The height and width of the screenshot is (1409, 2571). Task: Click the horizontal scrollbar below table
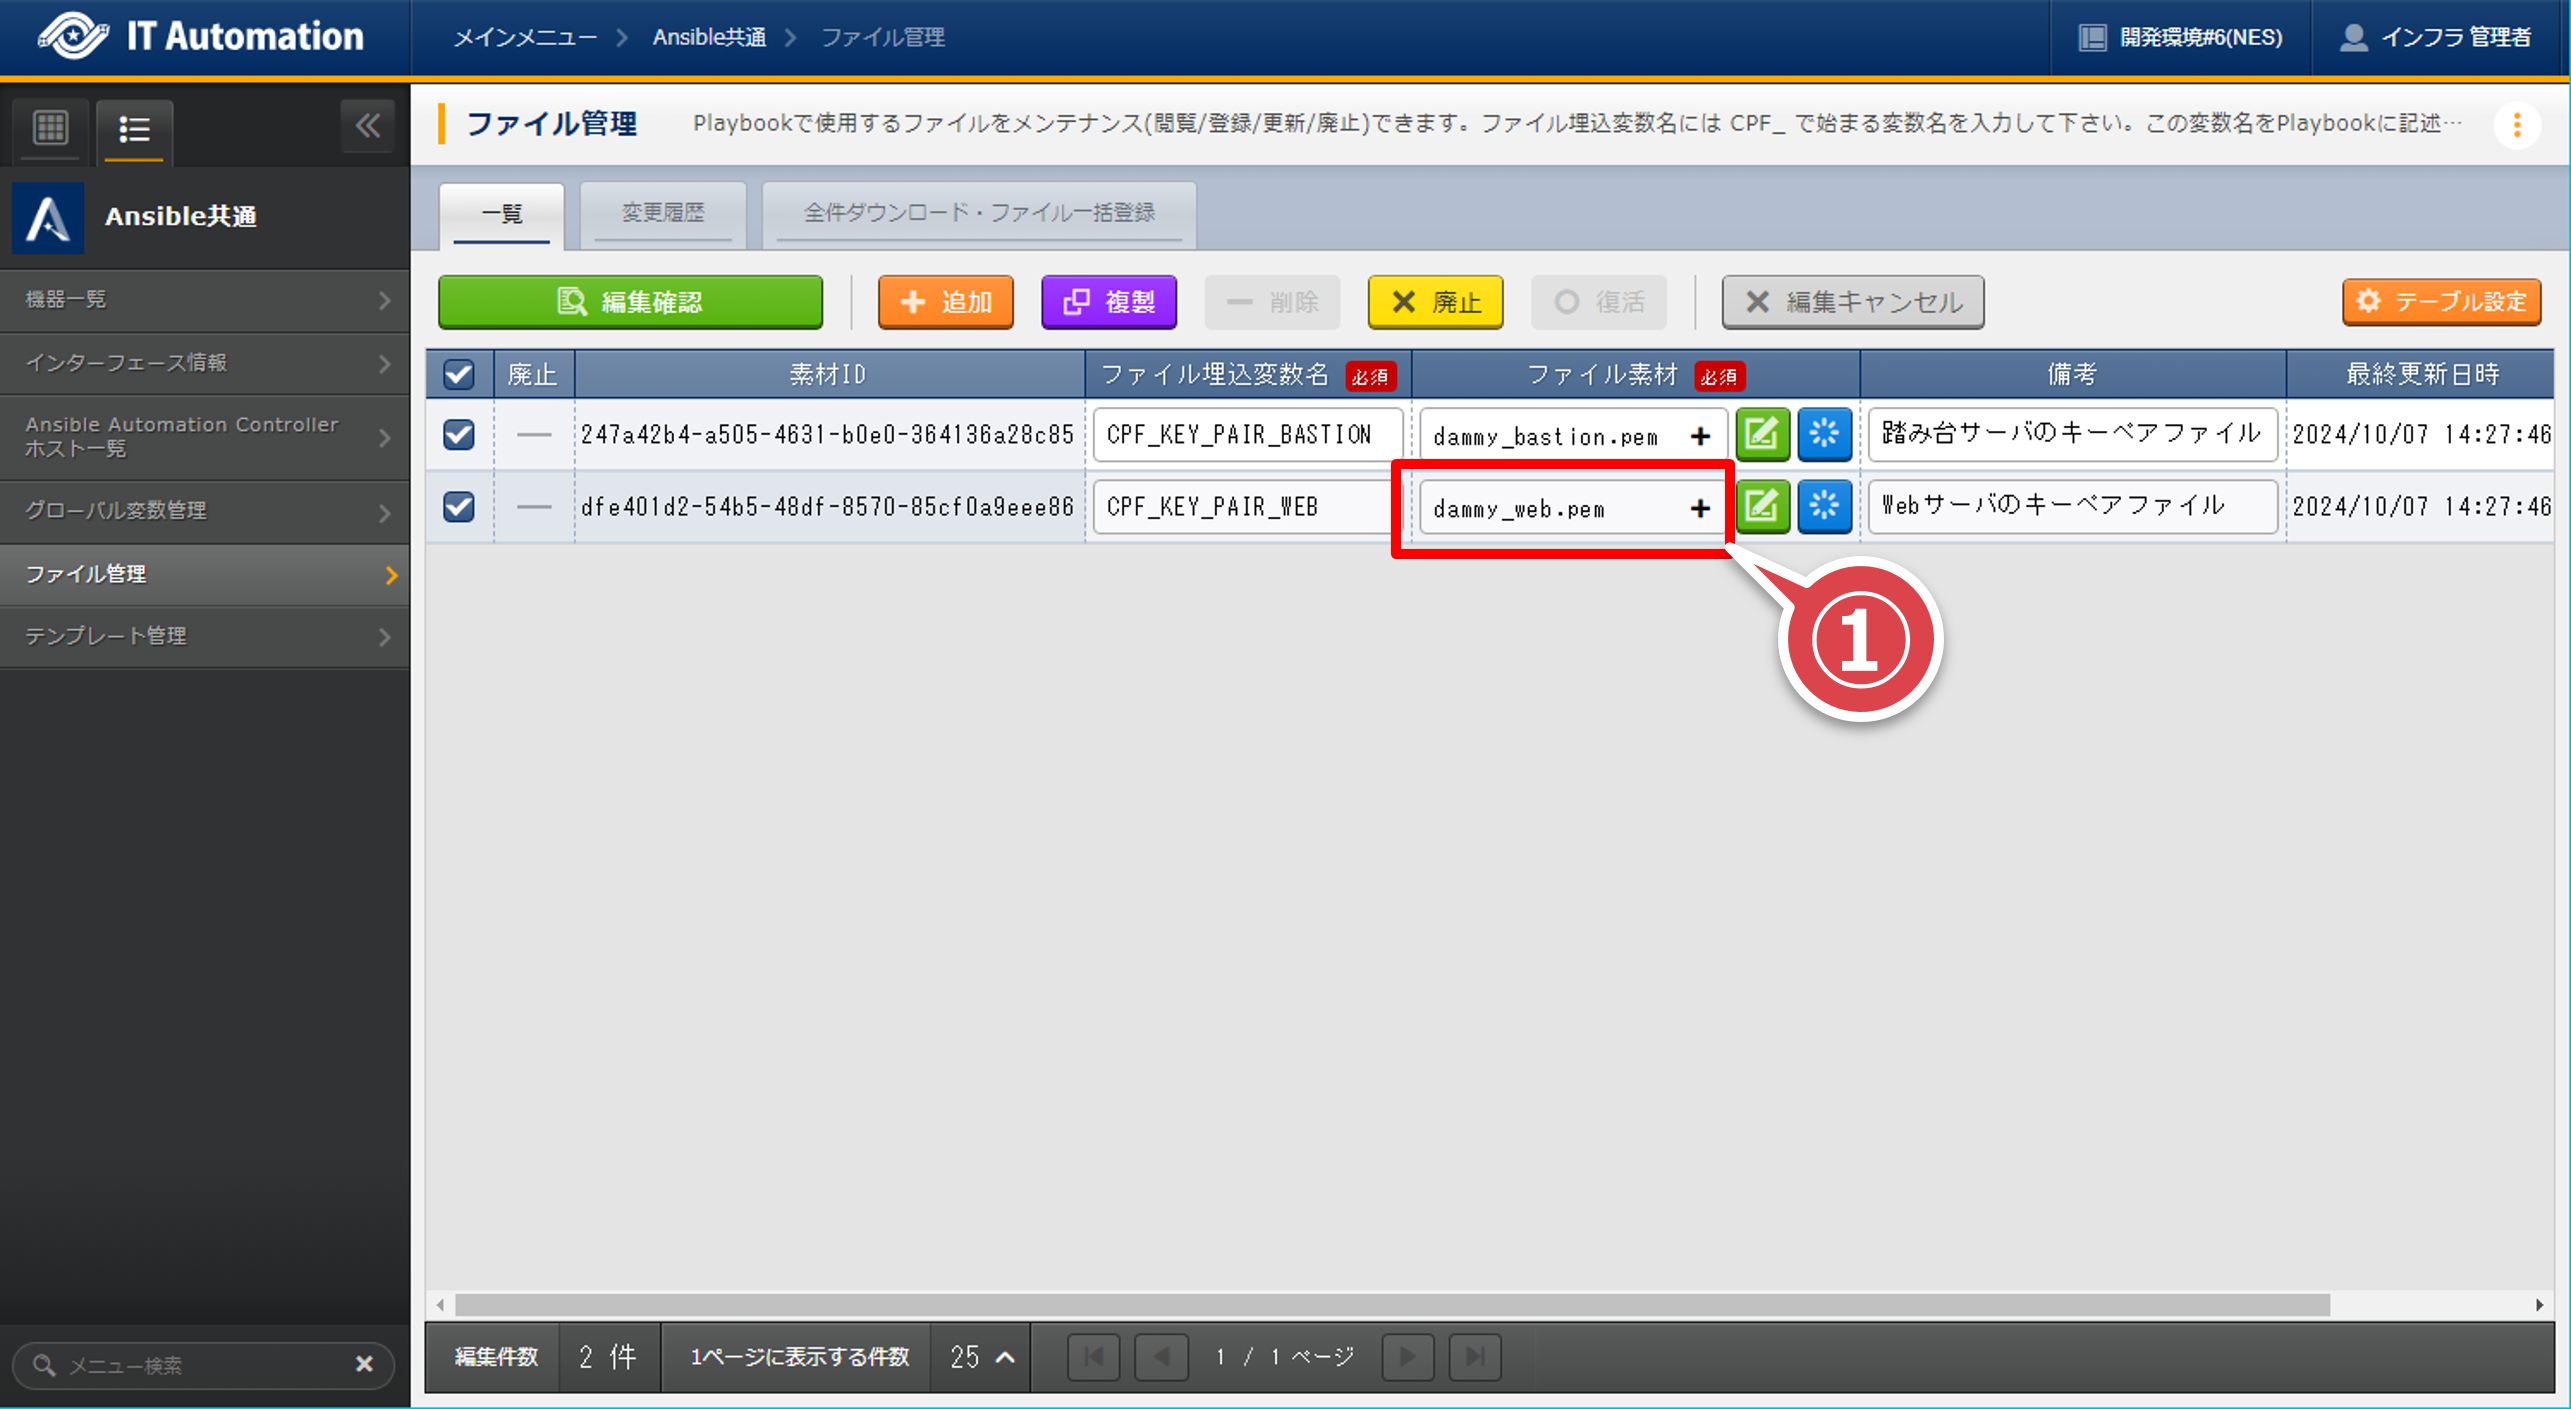click(1390, 1305)
